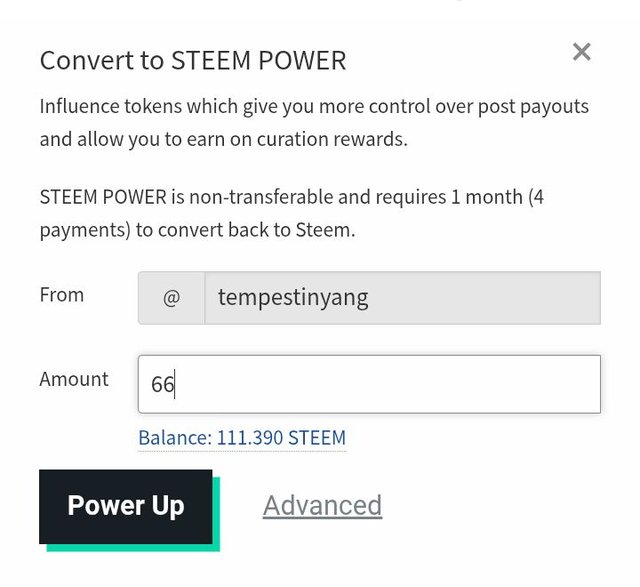This screenshot has height=587, width=640.
Task: Click the Amount label
Action: click(x=74, y=379)
